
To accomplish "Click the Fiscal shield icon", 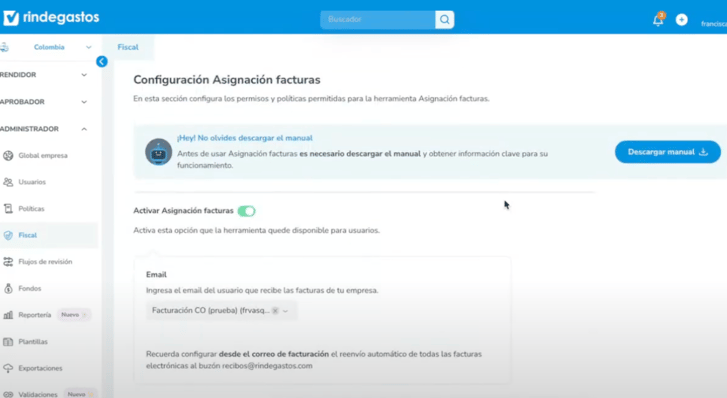I will pyautogui.click(x=8, y=235).
